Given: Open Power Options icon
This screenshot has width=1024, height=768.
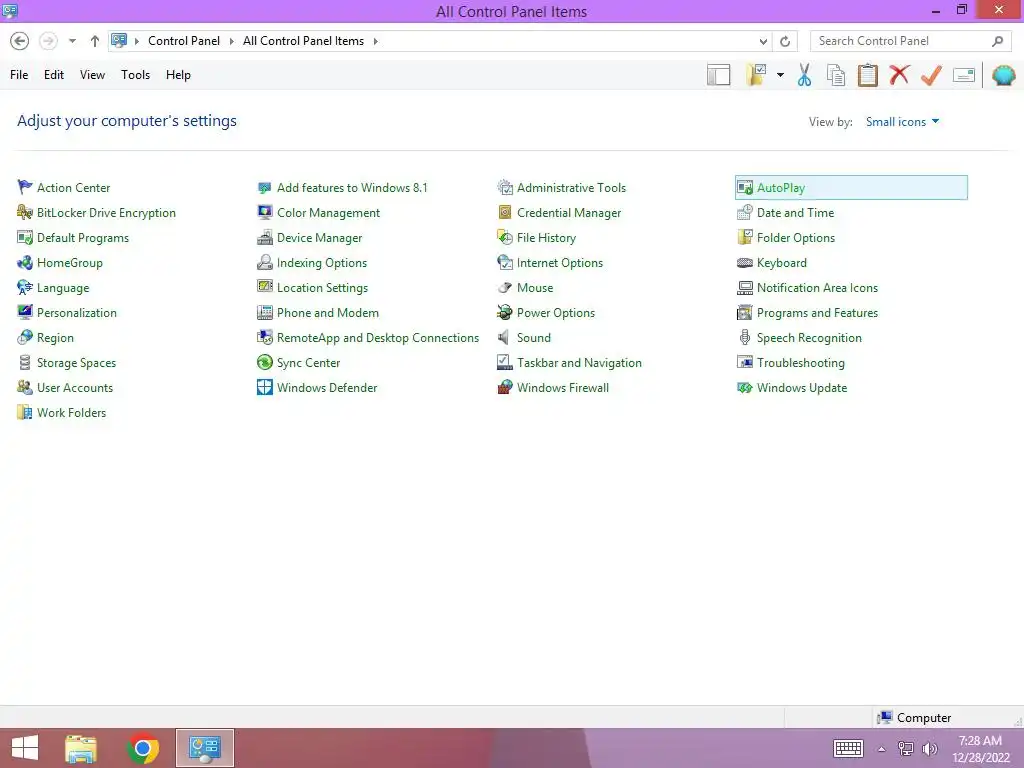Looking at the screenshot, I should [x=505, y=313].
